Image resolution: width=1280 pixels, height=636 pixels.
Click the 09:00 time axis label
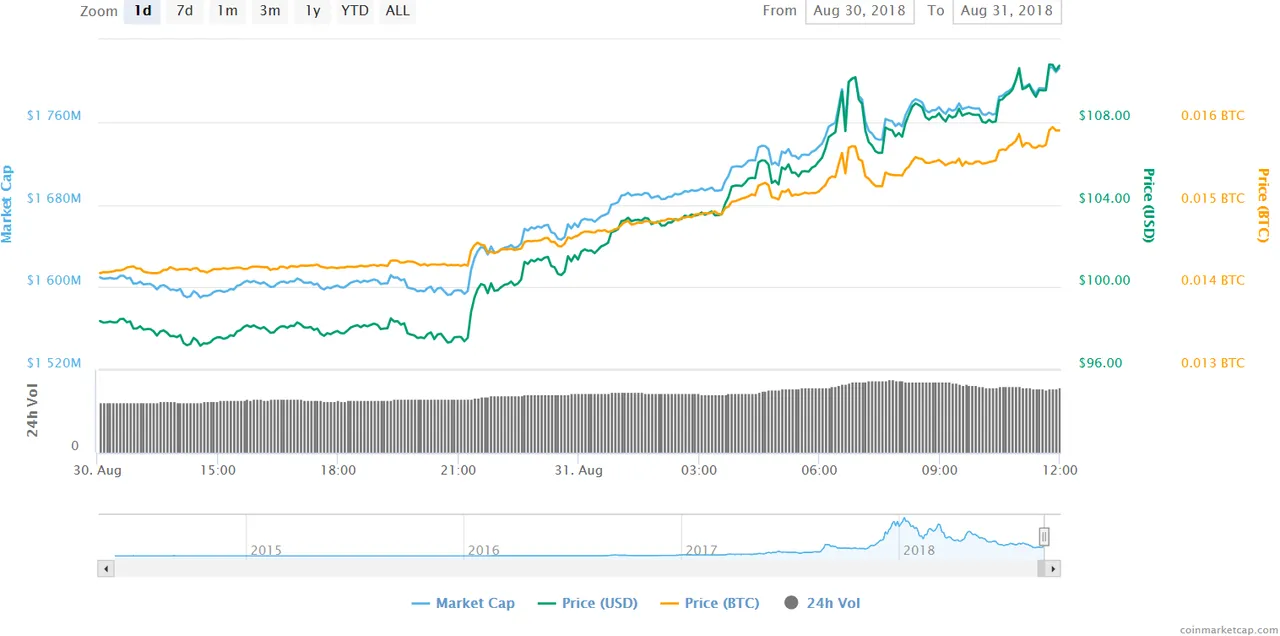click(939, 470)
